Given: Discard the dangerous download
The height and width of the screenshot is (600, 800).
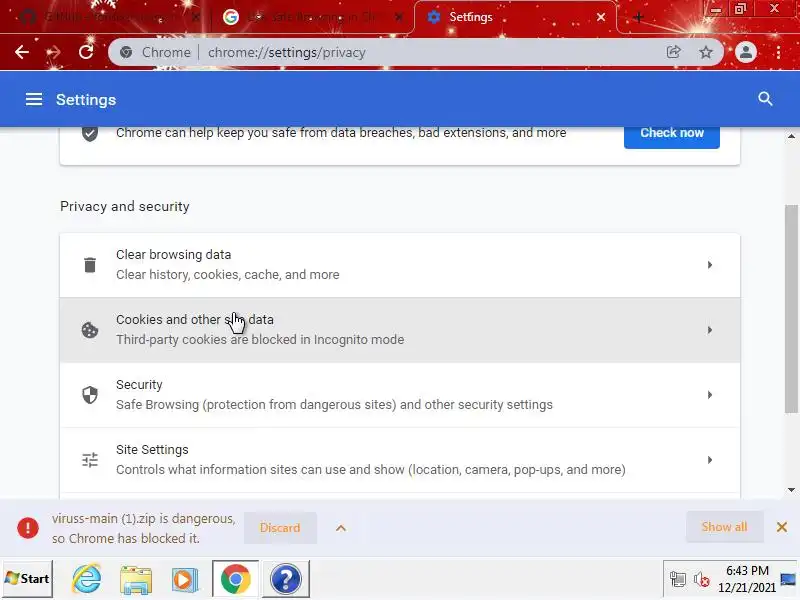Looking at the screenshot, I should tap(280, 528).
